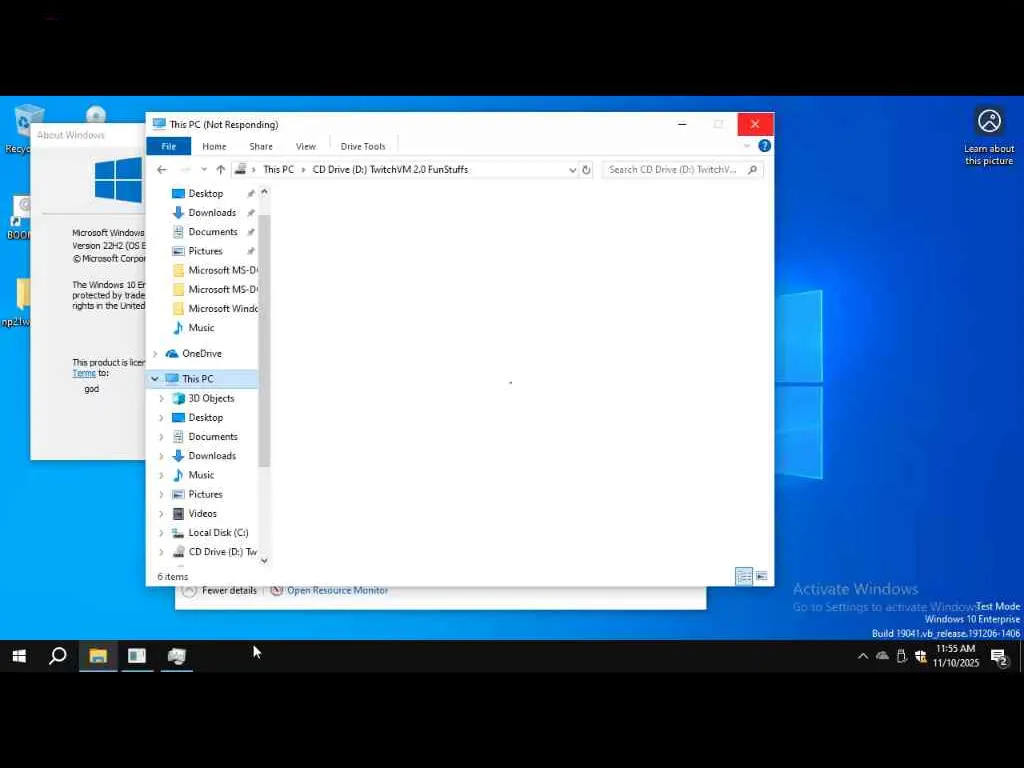Viewport: 1024px width, 768px height.
Task: Click Safely Remove Hardware tray icon
Action: pyautogui.click(x=902, y=656)
